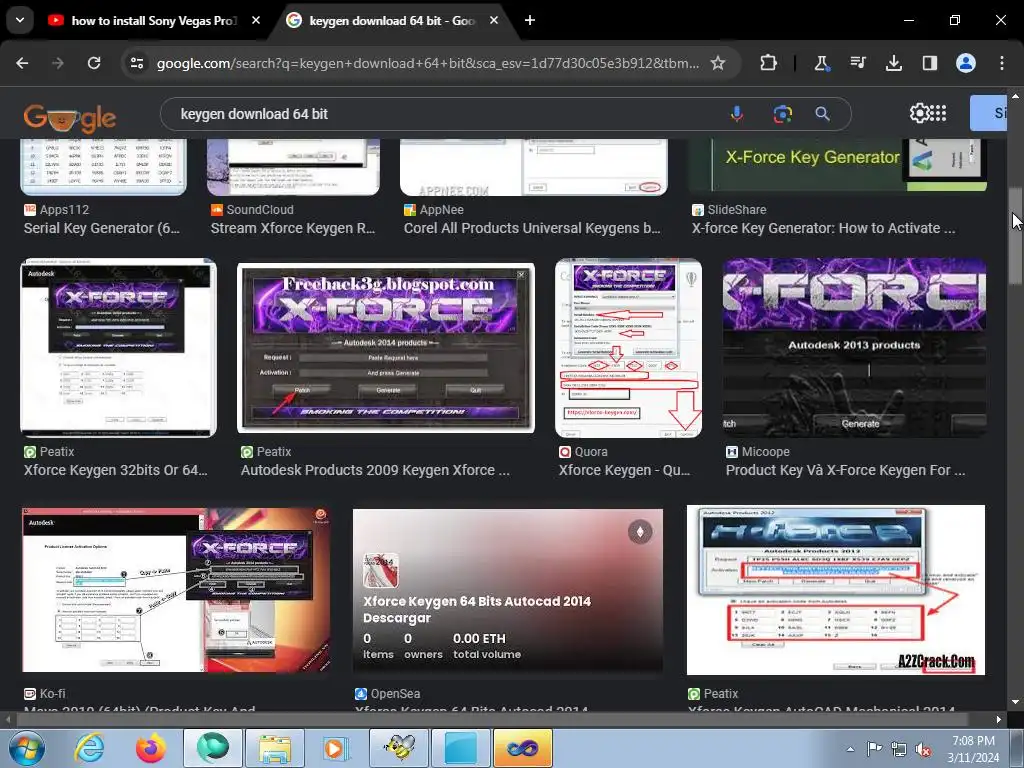Click Xforce Keygen - Quora title
The height and width of the screenshot is (768, 1024).
tap(624, 470)
